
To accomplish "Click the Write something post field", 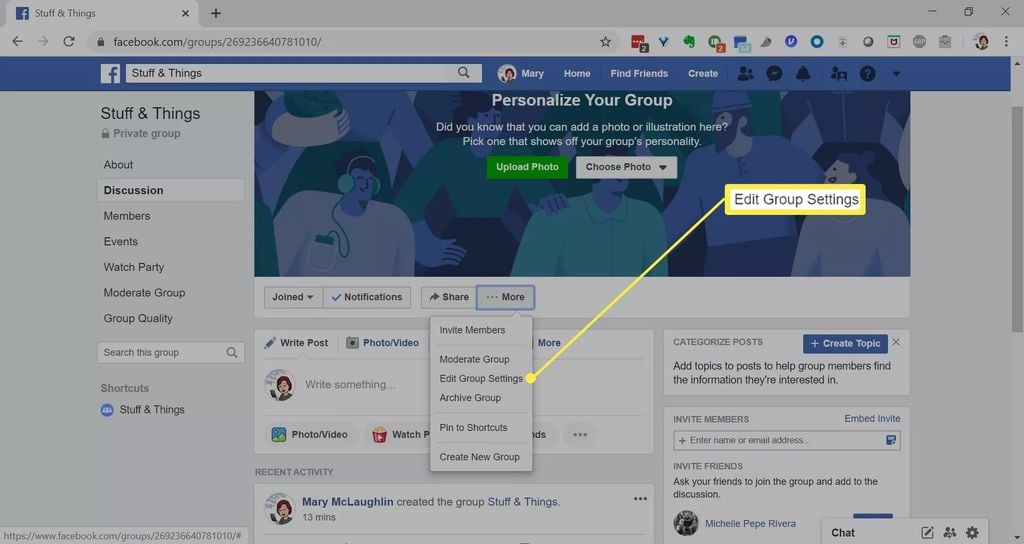I will (350, 385).
